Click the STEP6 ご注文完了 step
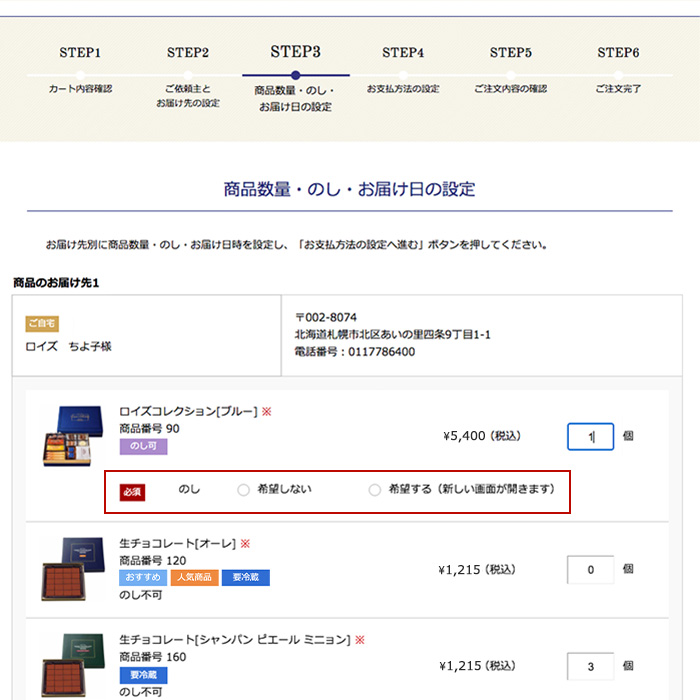700x700 pixels. tap(618, 71)
